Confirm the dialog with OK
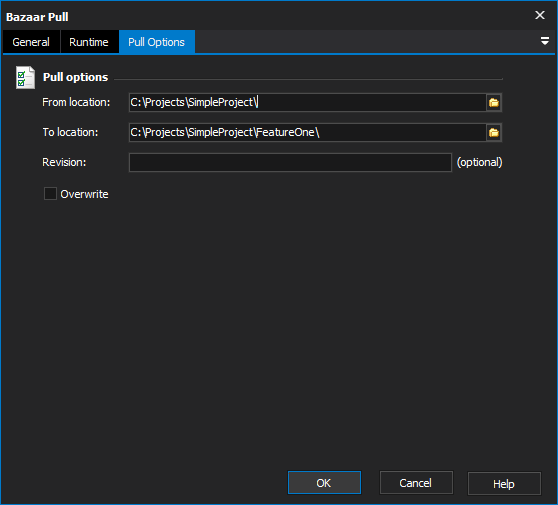Viewport: 558px width, 505px height. 324,483
